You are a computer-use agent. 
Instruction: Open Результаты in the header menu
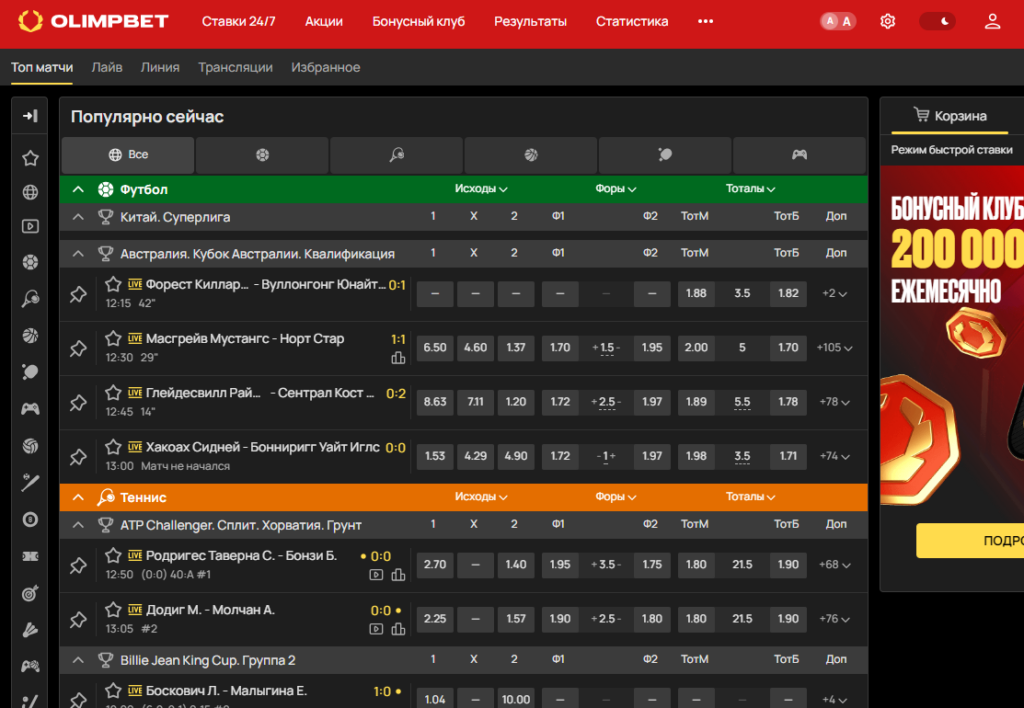530,22
